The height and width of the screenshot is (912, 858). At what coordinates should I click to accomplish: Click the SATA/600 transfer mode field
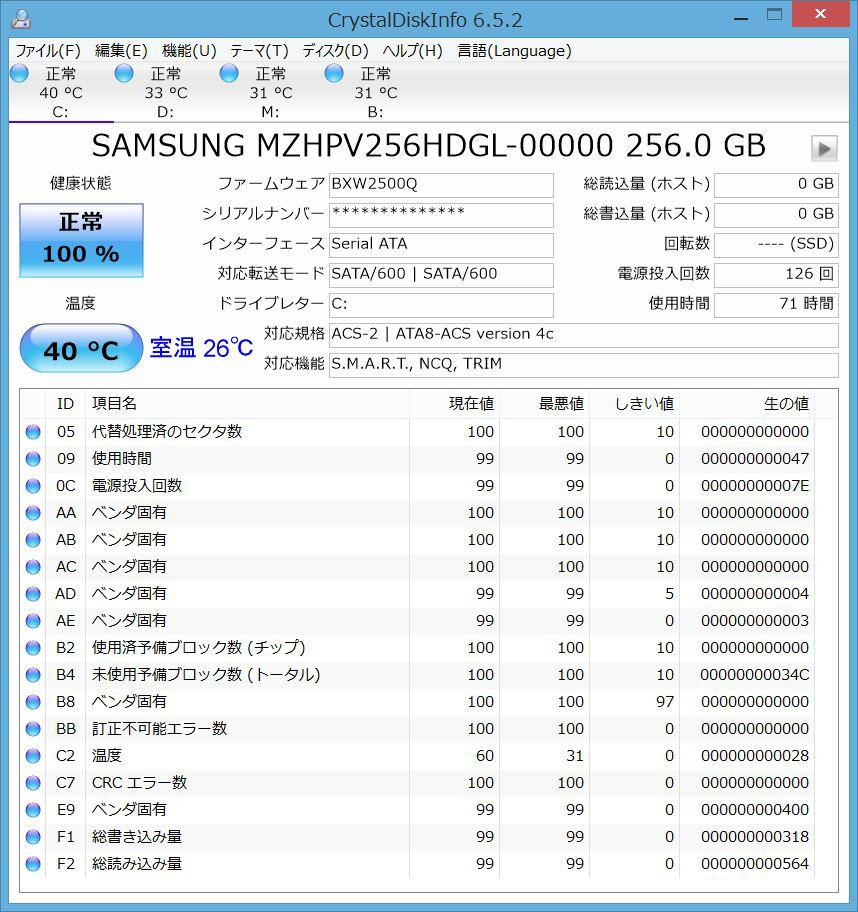[441, 275]
